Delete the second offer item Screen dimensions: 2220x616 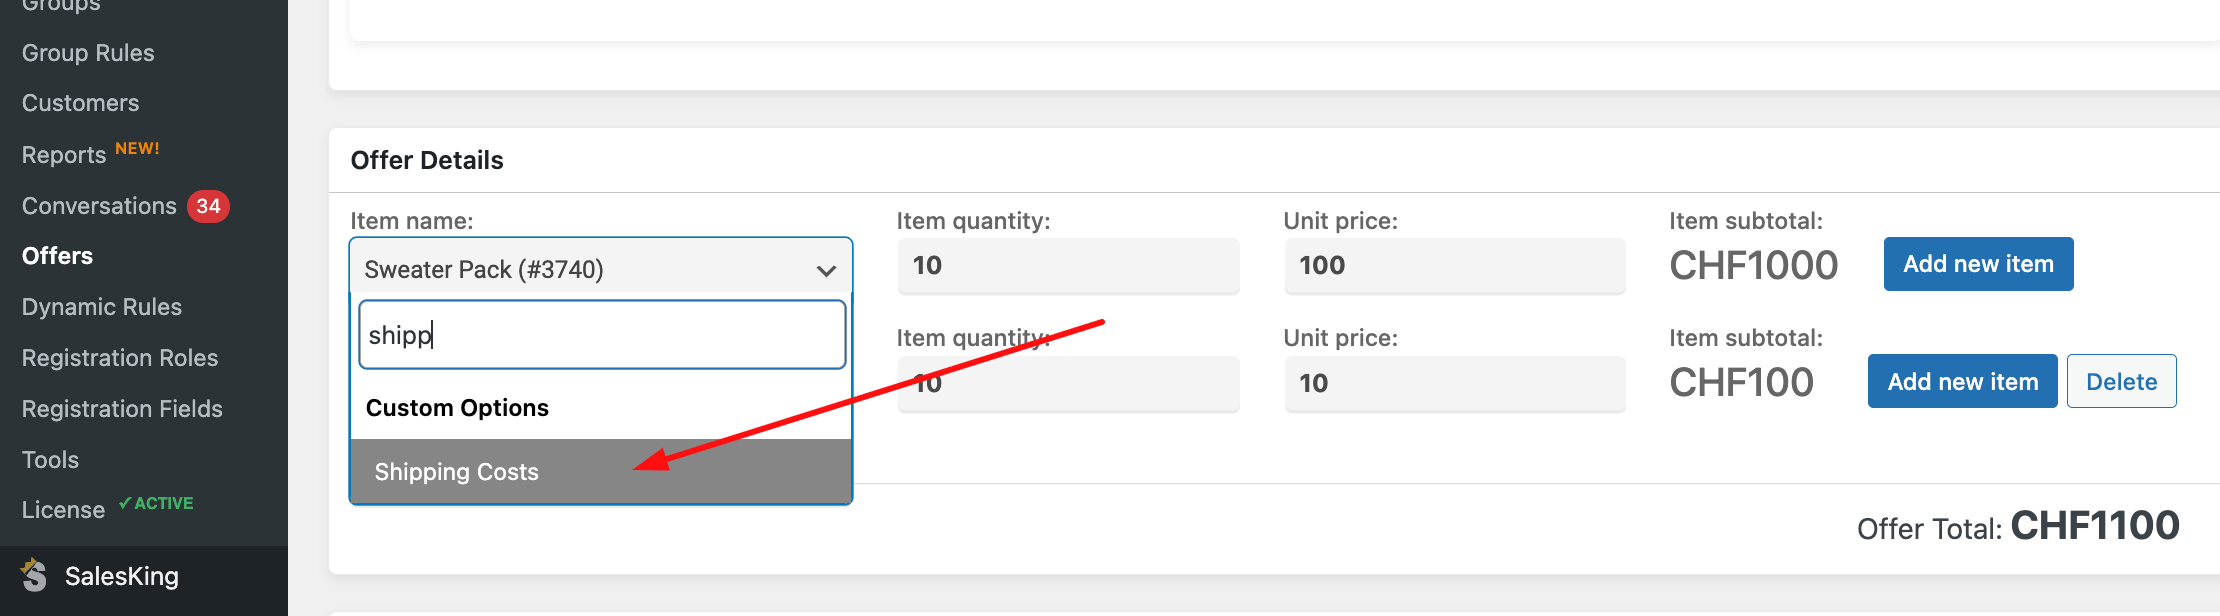point(2121,381)
